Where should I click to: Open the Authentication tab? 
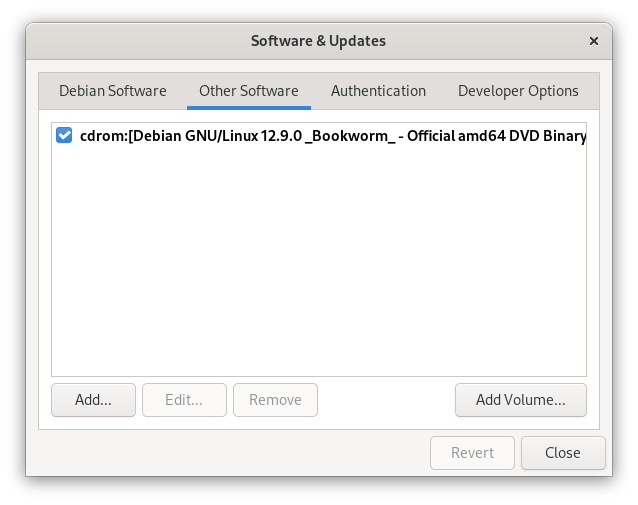click(378, 91)
